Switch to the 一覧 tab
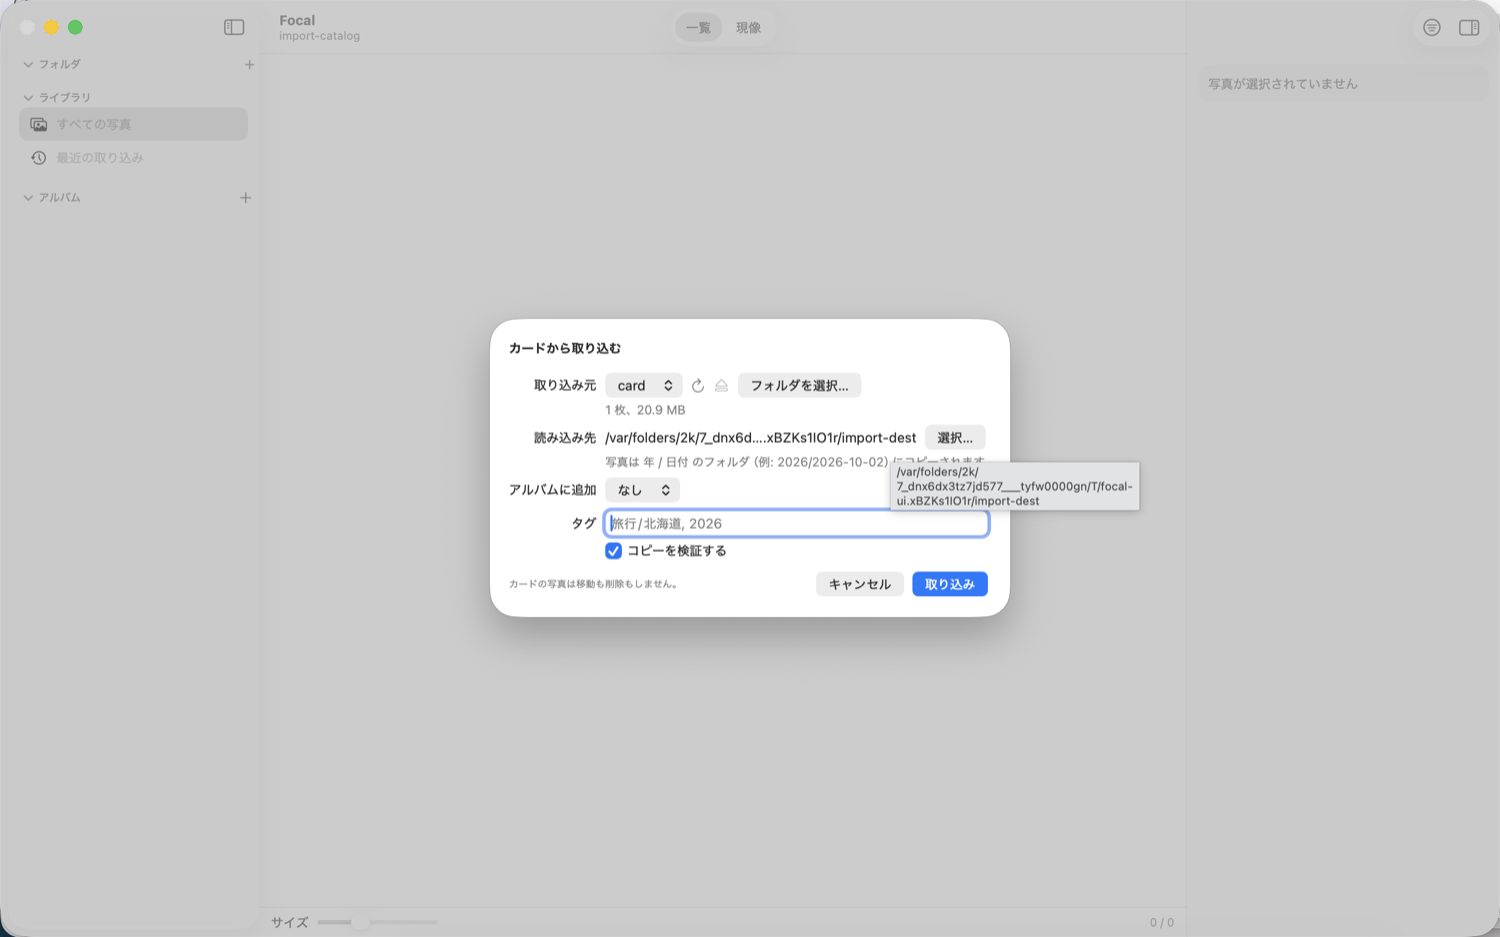 698,28
